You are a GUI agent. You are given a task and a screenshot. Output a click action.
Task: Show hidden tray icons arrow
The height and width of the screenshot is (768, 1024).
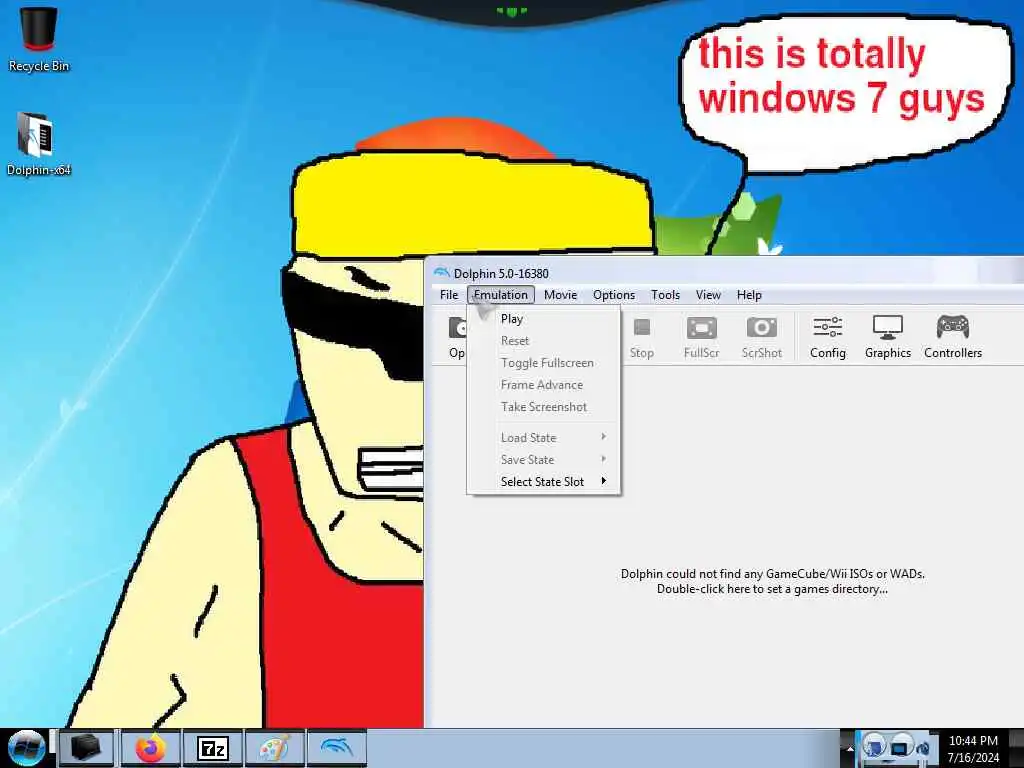pos(850,749)
